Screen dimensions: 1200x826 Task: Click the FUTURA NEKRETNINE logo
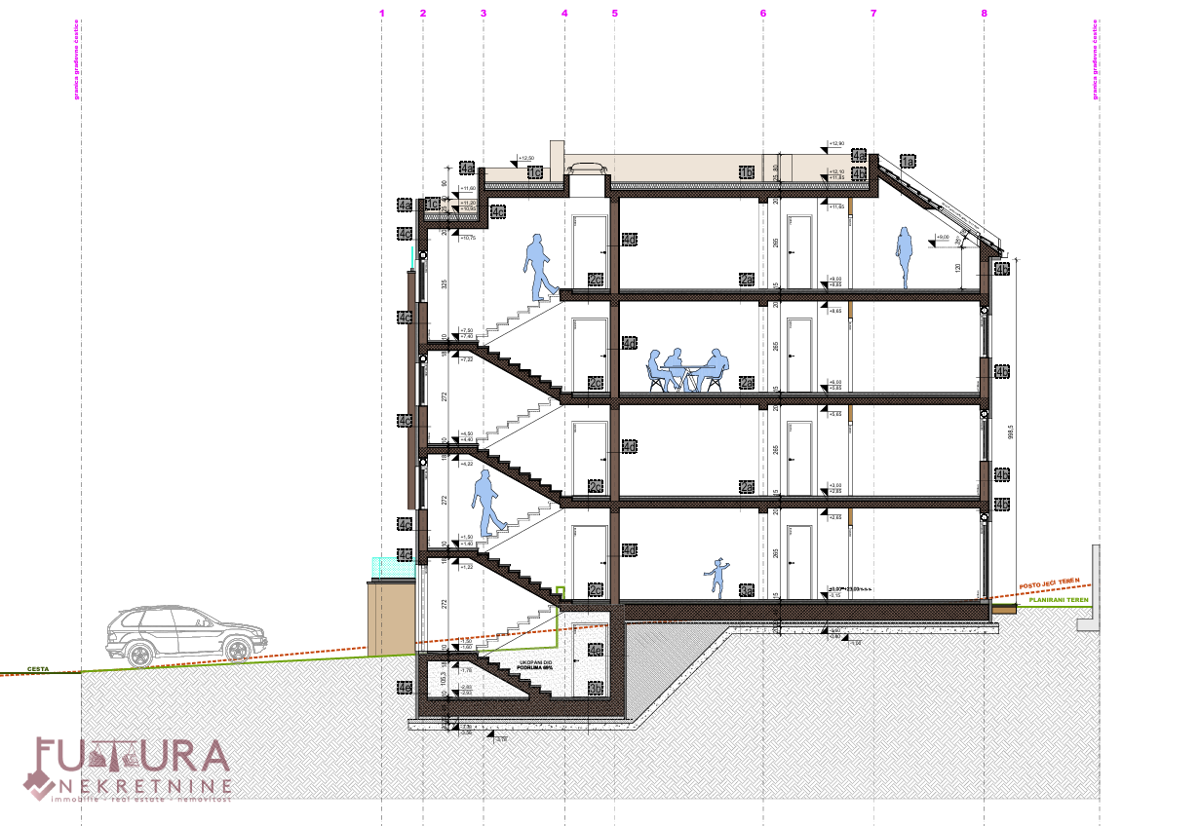pyautogui.click(x=131, y=769)
